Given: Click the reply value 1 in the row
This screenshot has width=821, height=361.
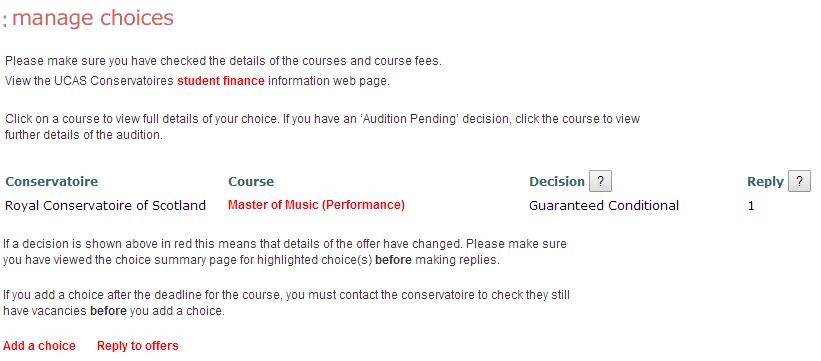Looking at the screenshot, I should point(751,206).
